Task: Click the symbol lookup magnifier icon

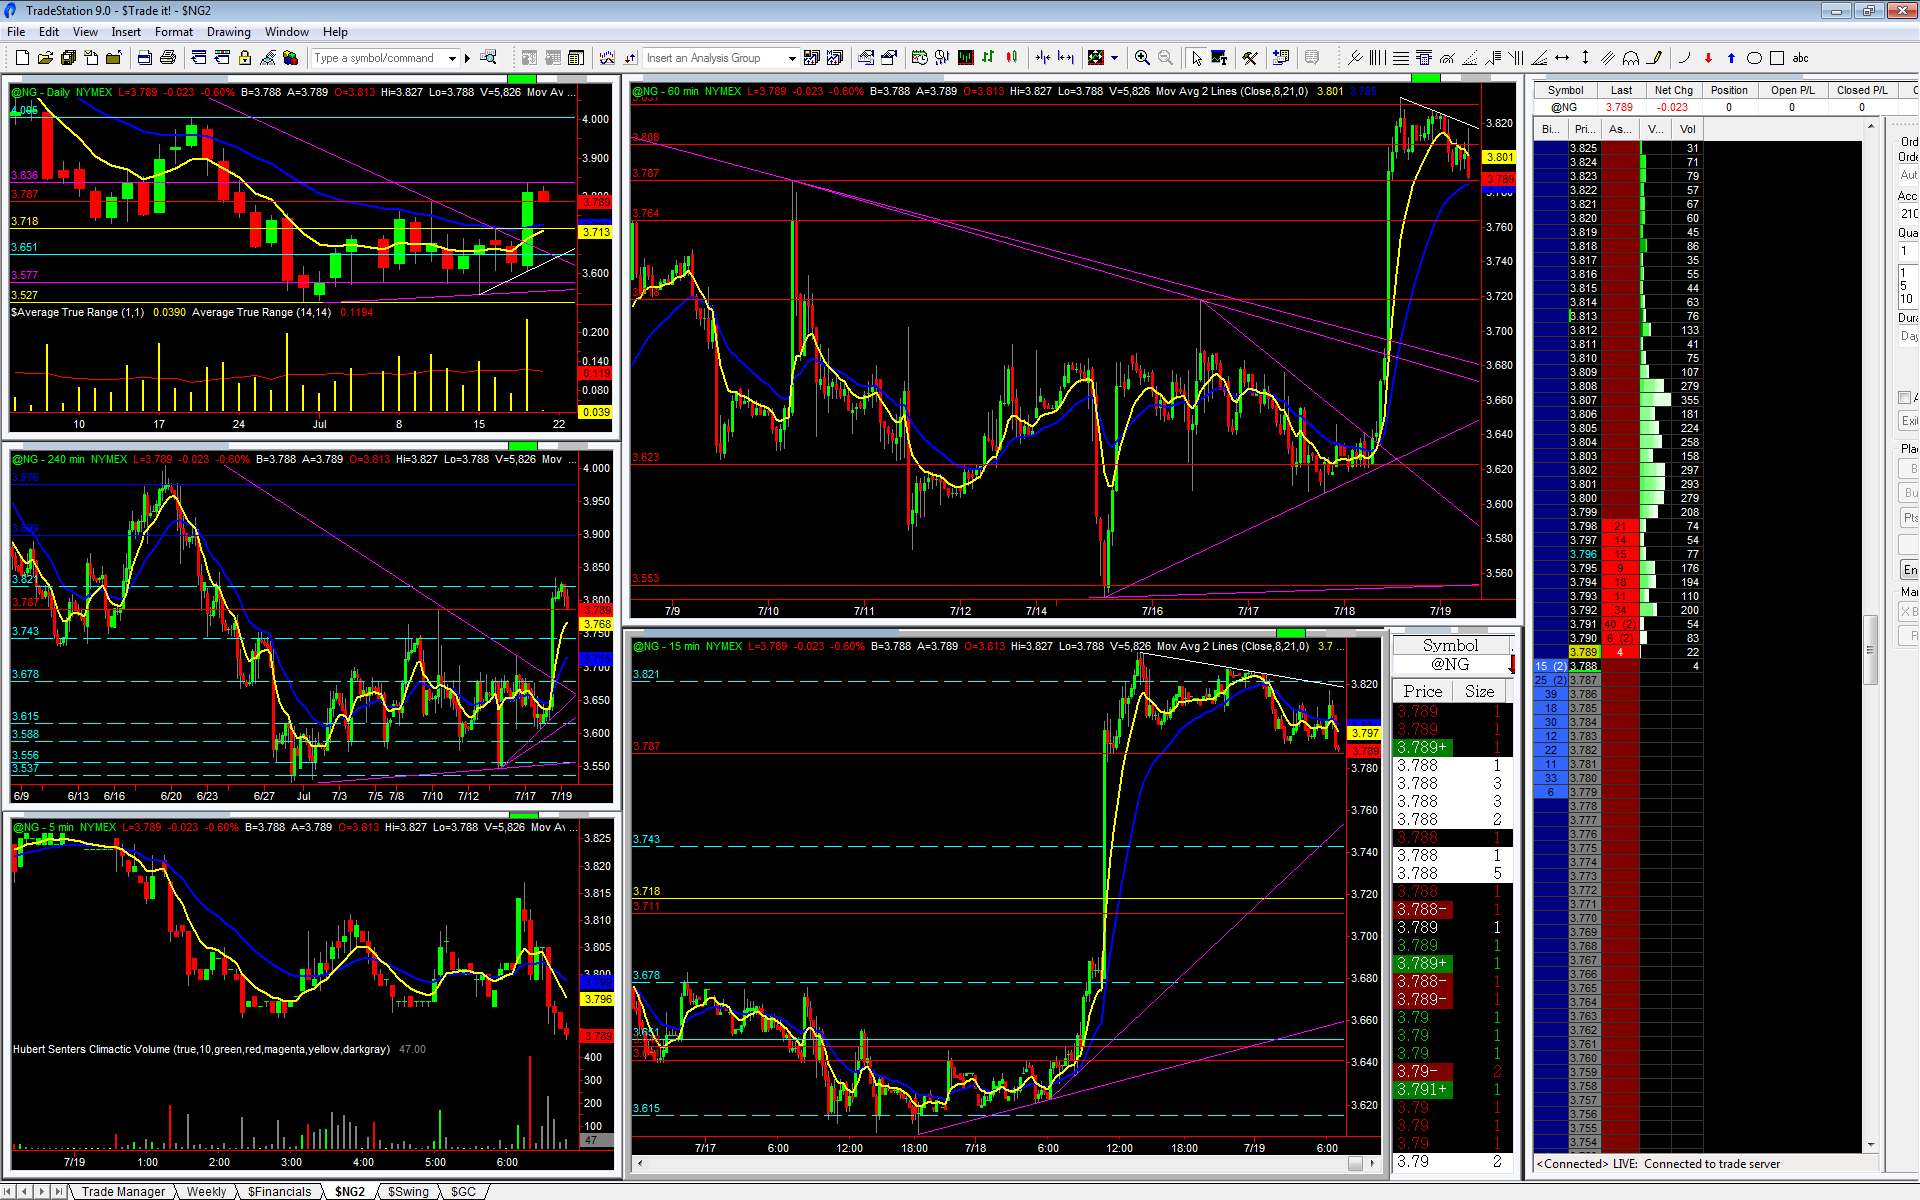Action: coord(488,58)
